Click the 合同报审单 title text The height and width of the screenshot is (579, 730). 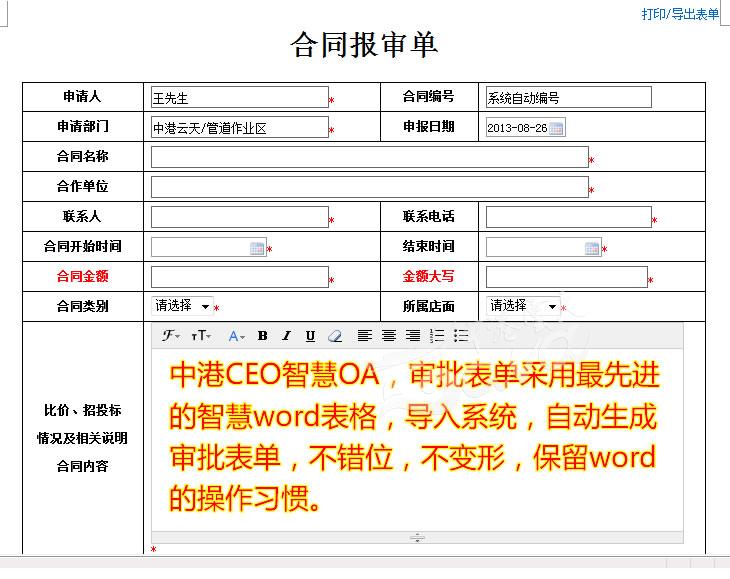tap(364, 45)
